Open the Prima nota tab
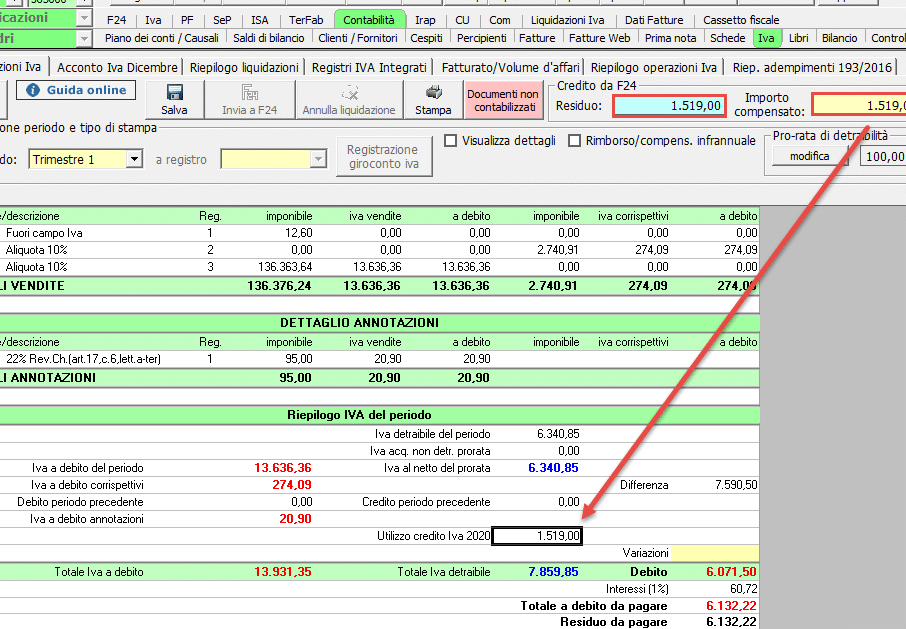Image resolution: width=906 pixels, height=629 pixels. [x=670, y=38]
